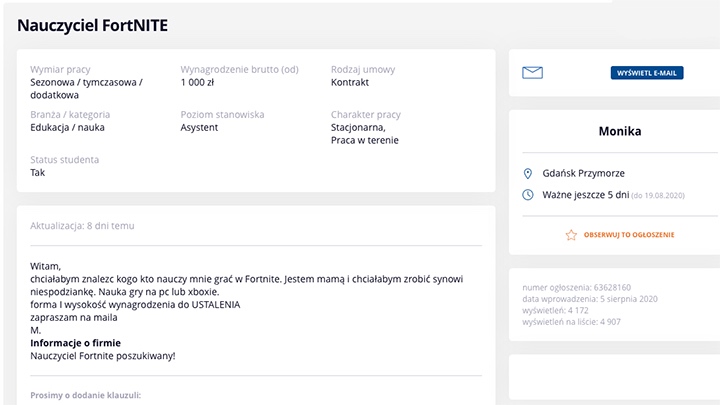Click the Kontrakt contract type value
Screen dimensions: 720x405
point(350,82)
